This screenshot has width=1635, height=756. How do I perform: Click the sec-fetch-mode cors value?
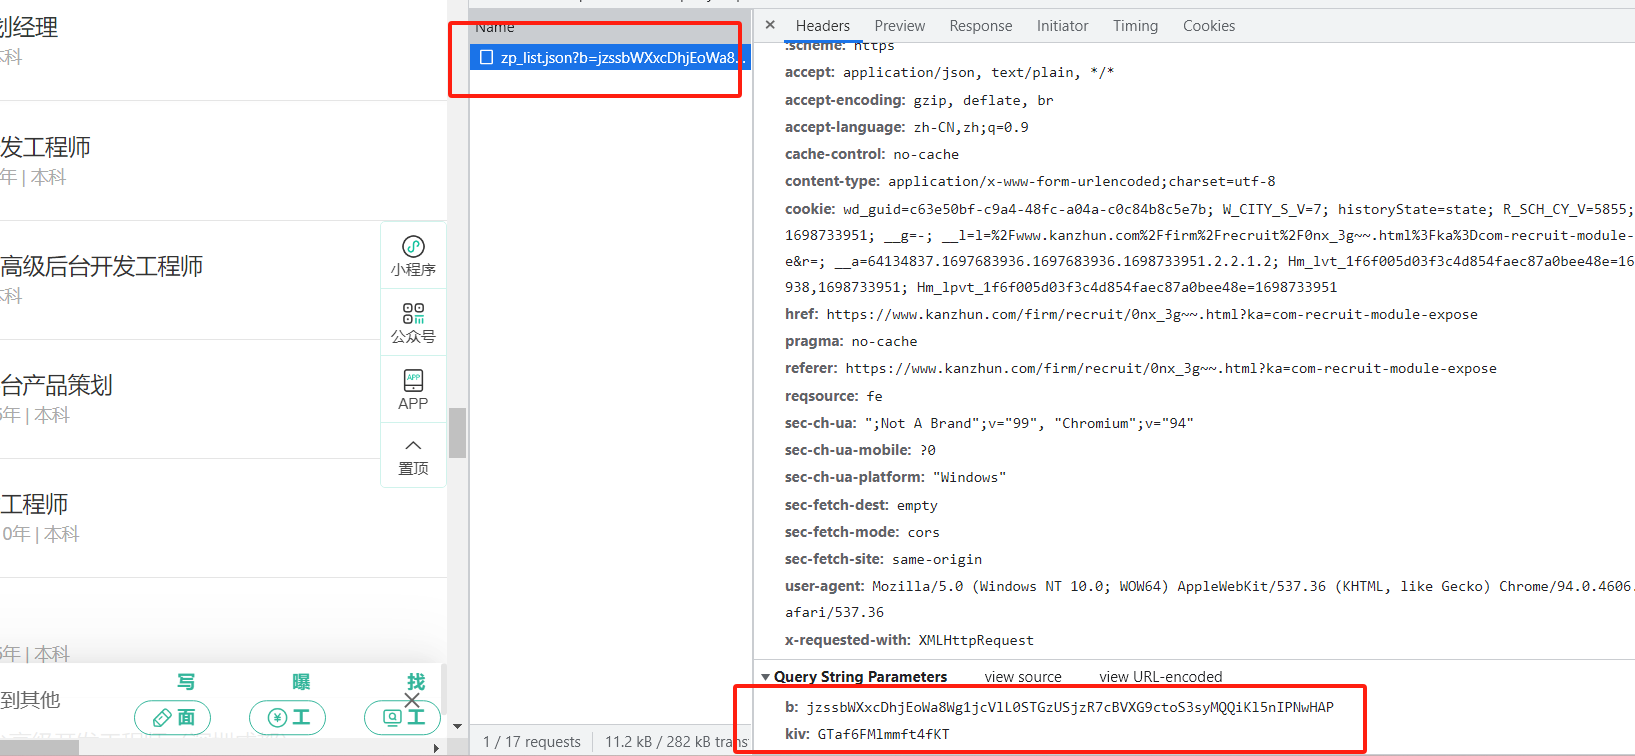tap(923, 532)
